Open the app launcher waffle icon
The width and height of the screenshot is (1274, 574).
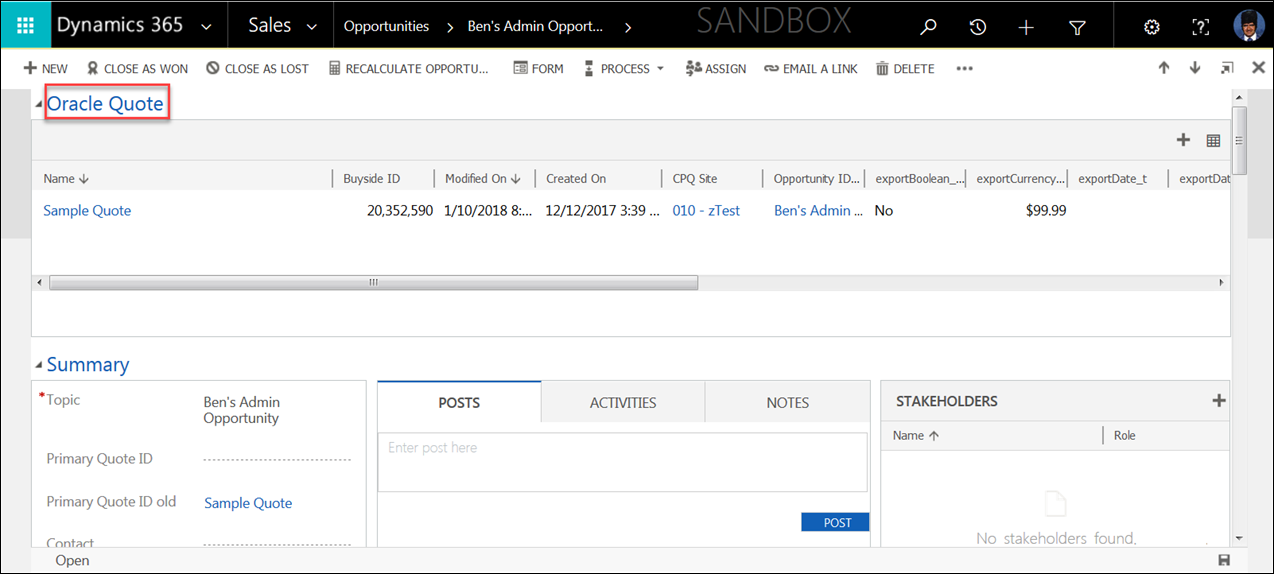coord(25,26)
